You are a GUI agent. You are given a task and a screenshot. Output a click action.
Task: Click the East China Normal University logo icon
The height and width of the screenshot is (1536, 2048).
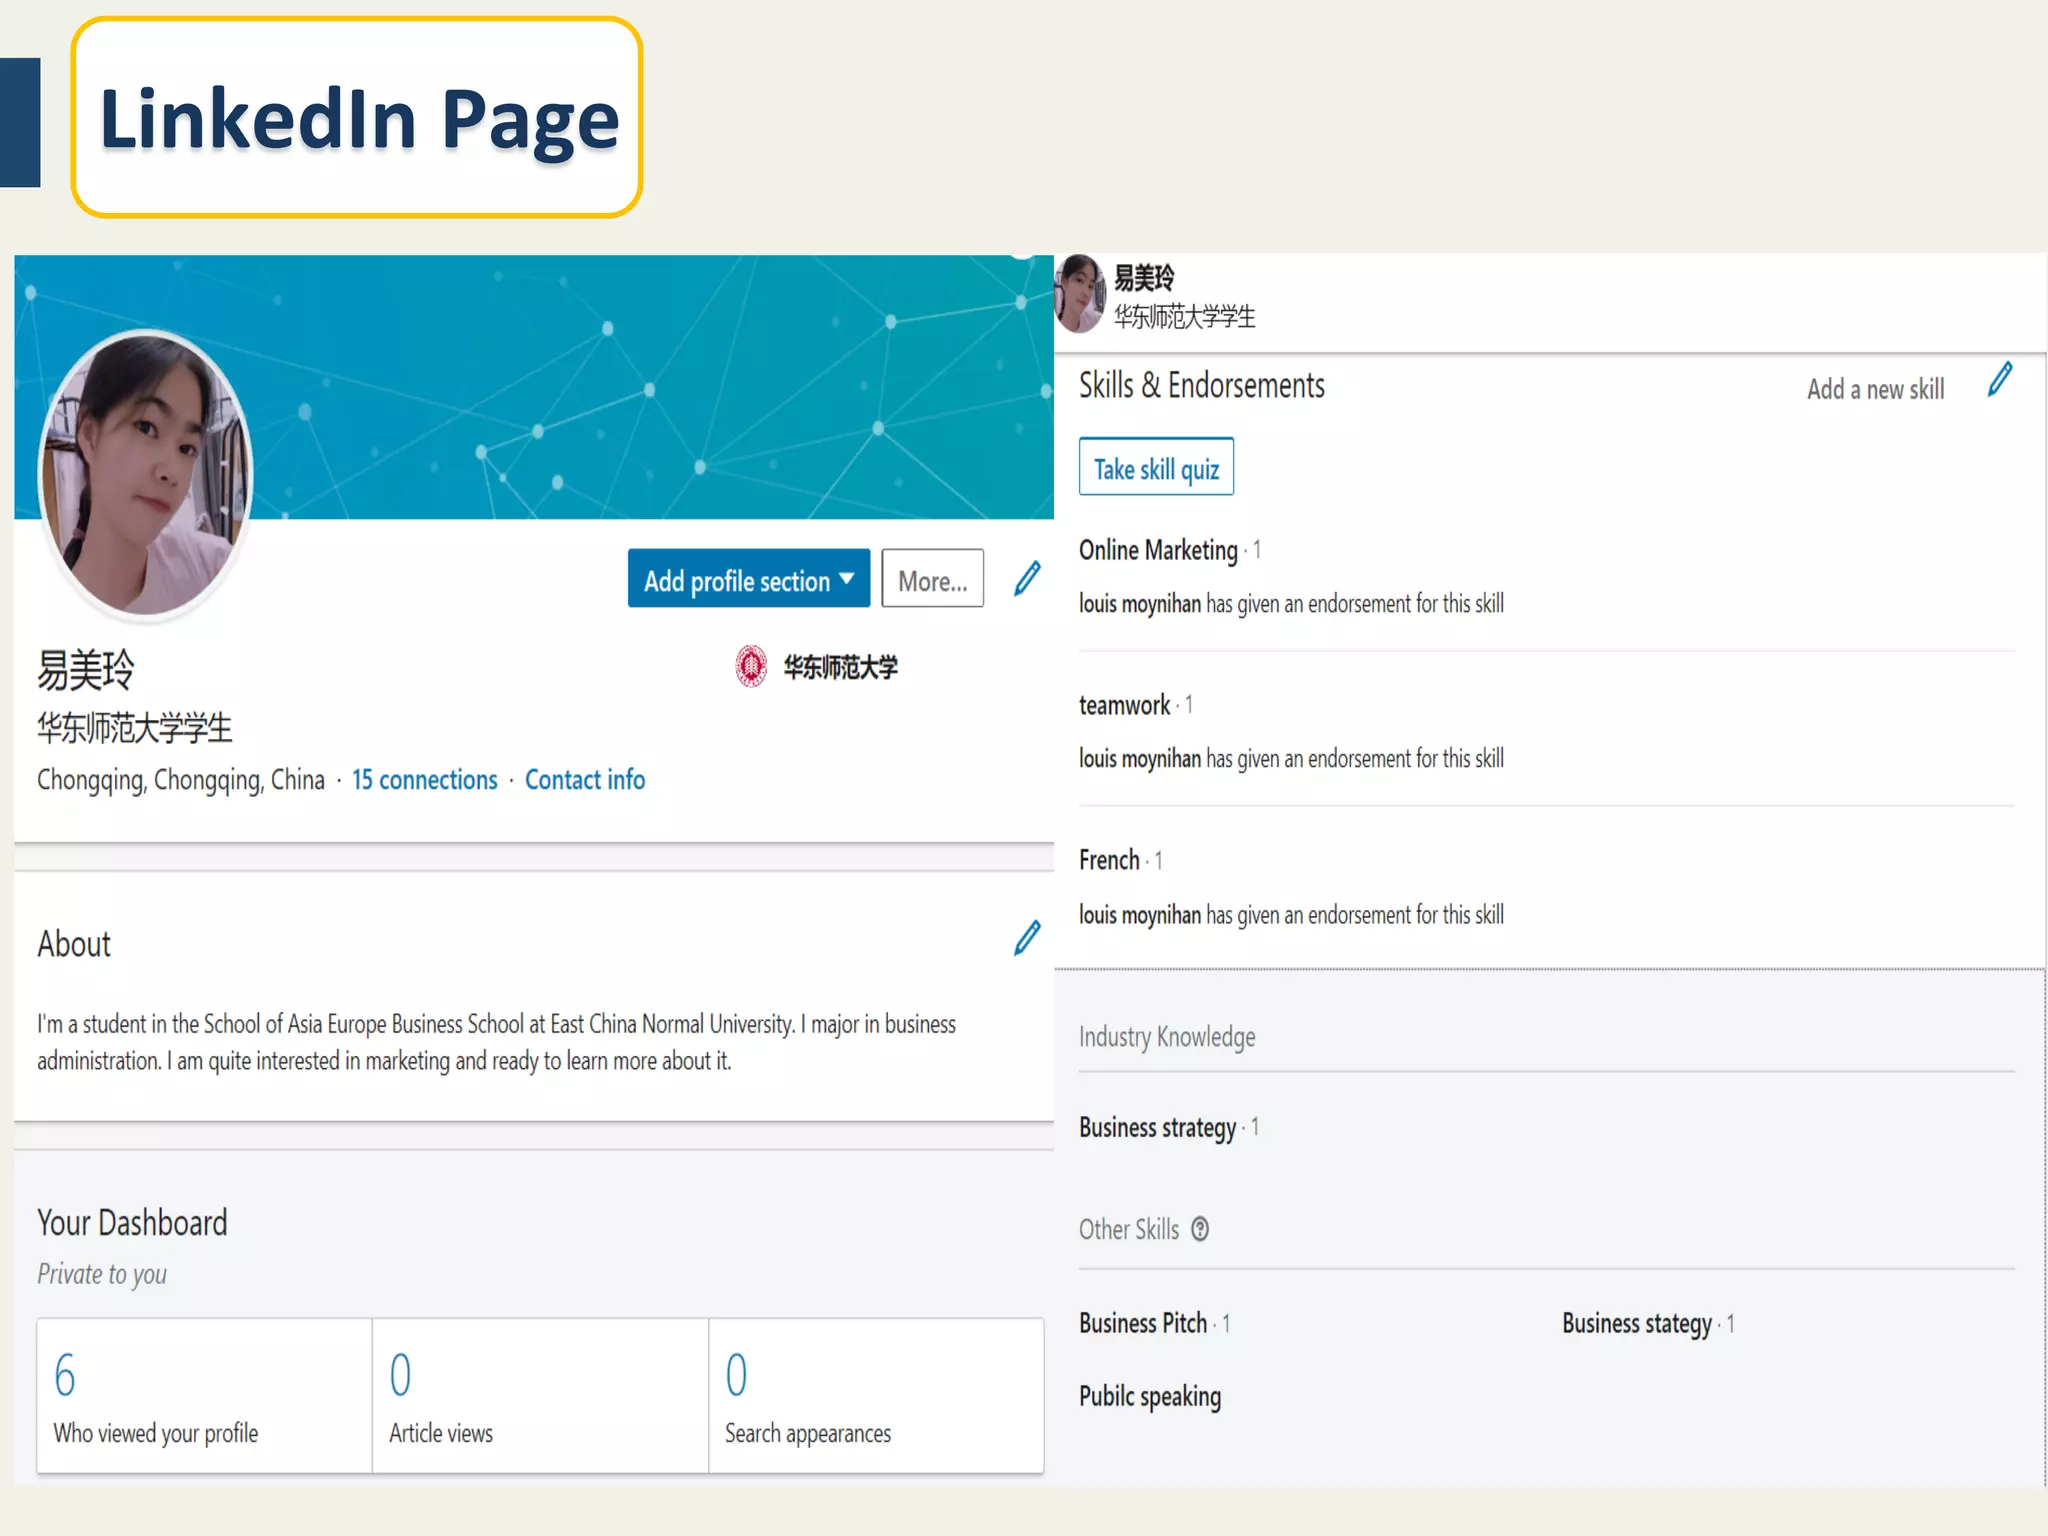coord(751,666)
